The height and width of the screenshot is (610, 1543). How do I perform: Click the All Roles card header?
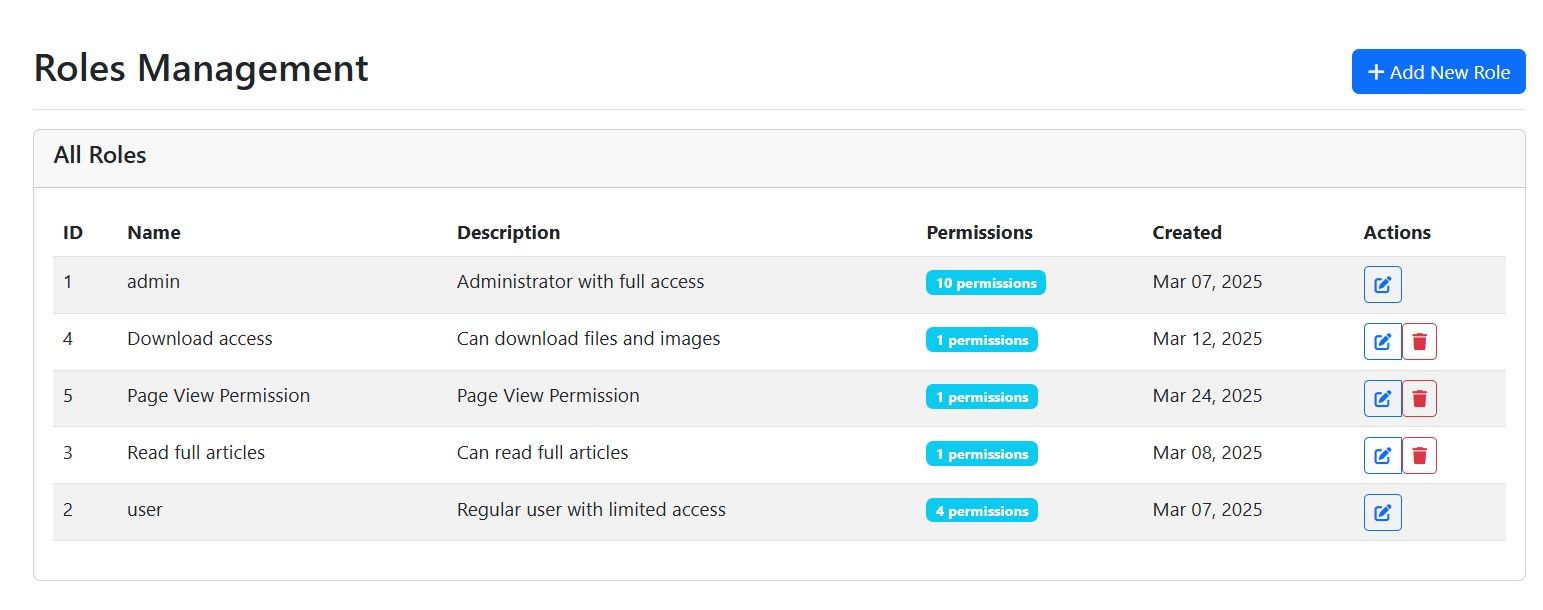(100, 156)
